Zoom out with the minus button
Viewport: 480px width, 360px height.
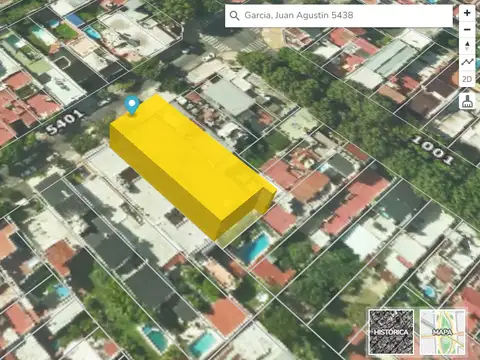[467, 30]
